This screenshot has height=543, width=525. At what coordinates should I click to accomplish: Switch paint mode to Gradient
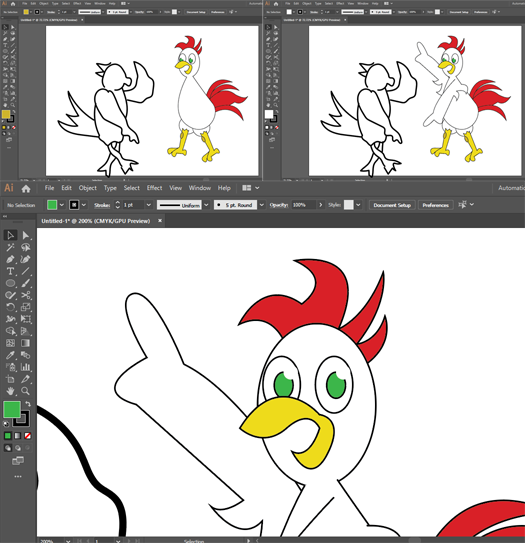[18, 436]
